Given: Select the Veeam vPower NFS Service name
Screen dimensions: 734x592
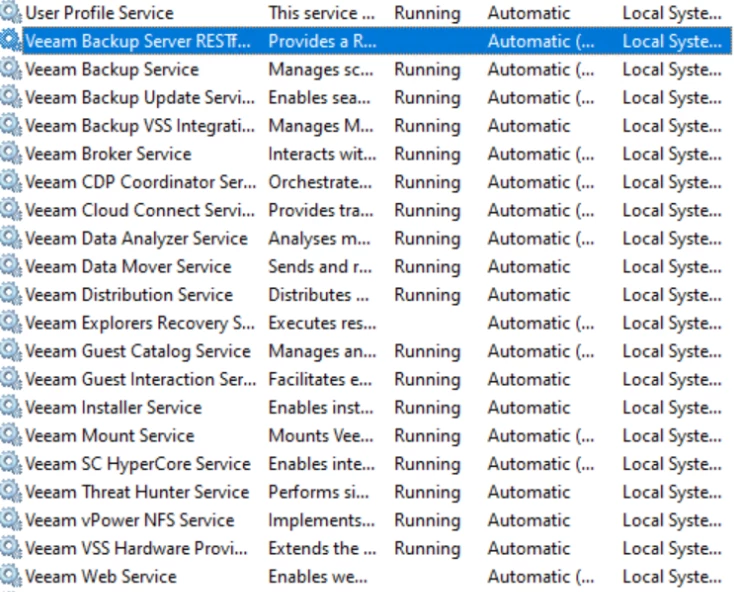Looking at the screenshot, I should (130, 520).
